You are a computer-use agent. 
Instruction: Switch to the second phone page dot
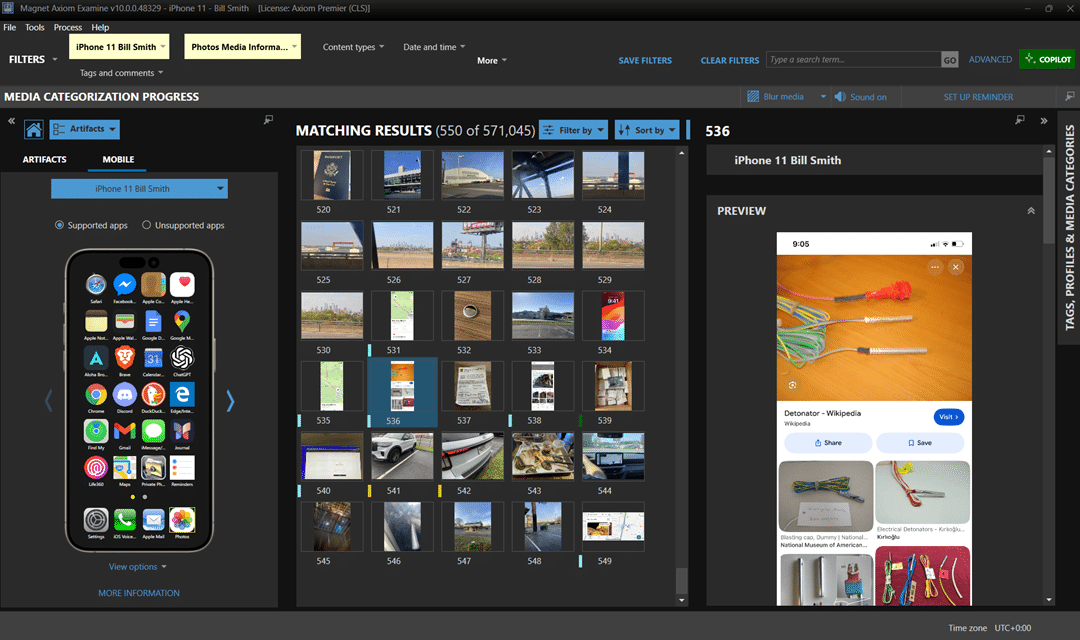(x=145, y=497)
